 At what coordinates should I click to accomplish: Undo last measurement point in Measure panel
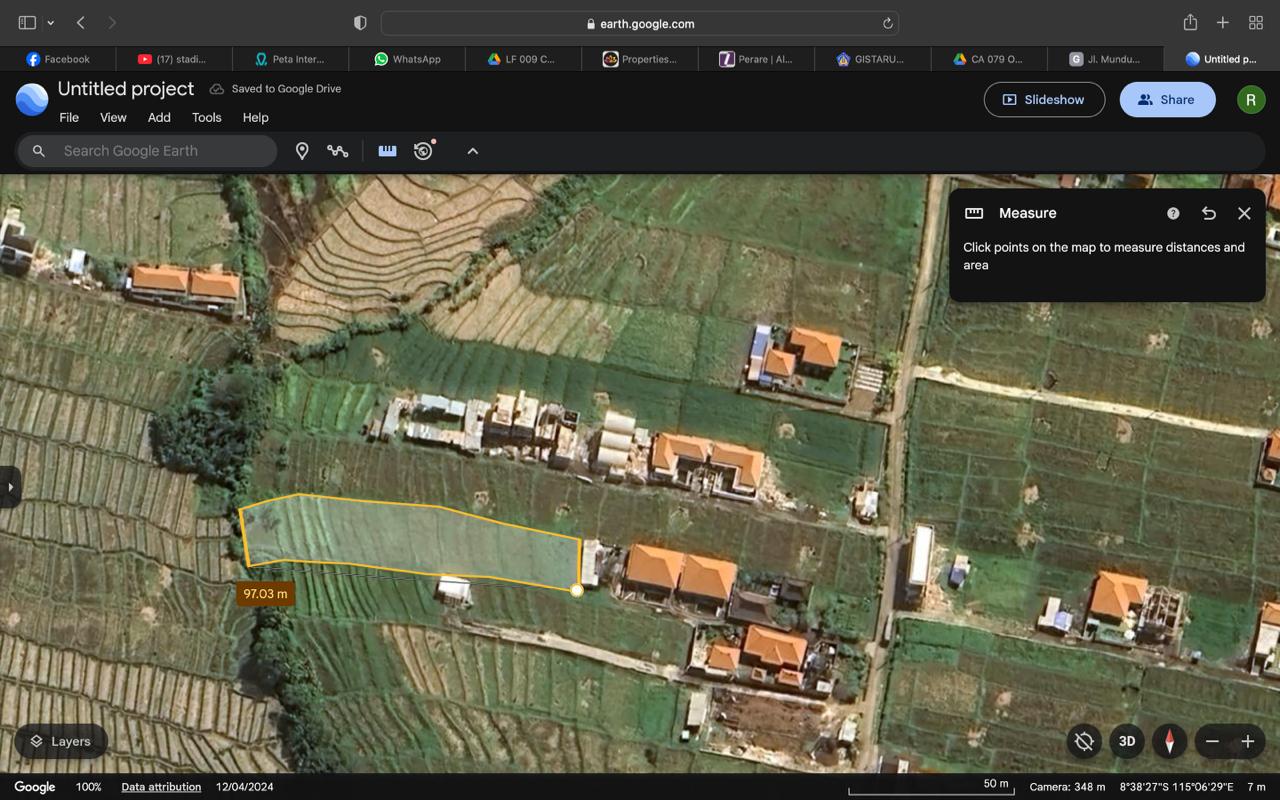(1208, 213)
